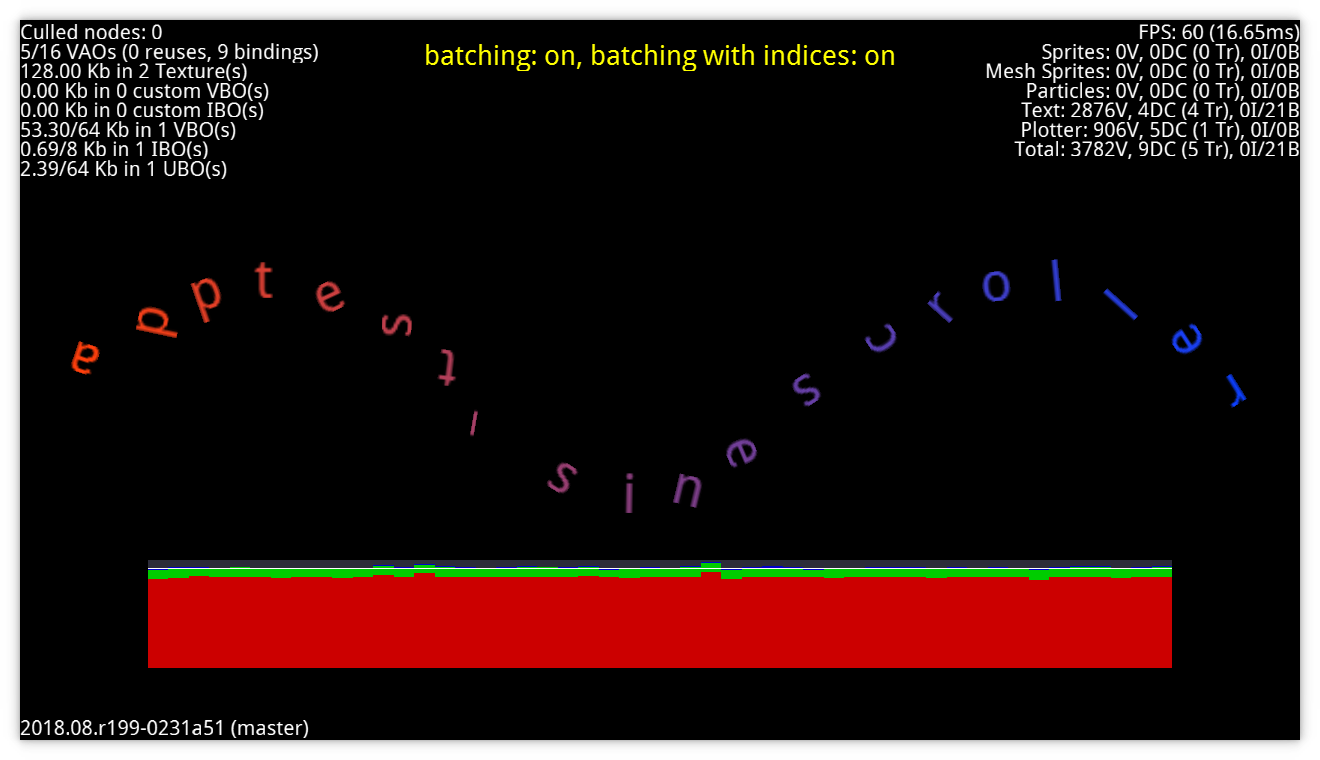The height and width of the screenshot is (760, 1320).
Task: Click the blue letter "o" in the scroller
Action: 996,286
